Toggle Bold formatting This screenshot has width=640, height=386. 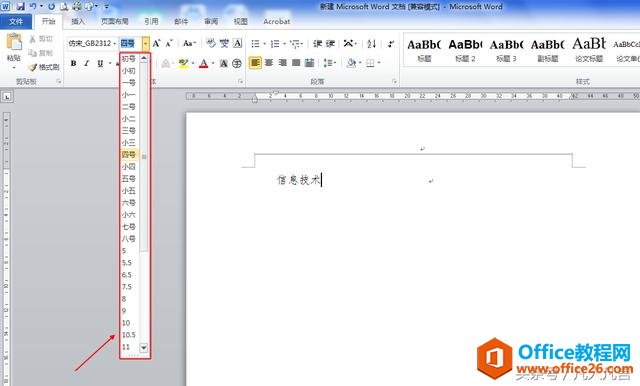(73, 63)
